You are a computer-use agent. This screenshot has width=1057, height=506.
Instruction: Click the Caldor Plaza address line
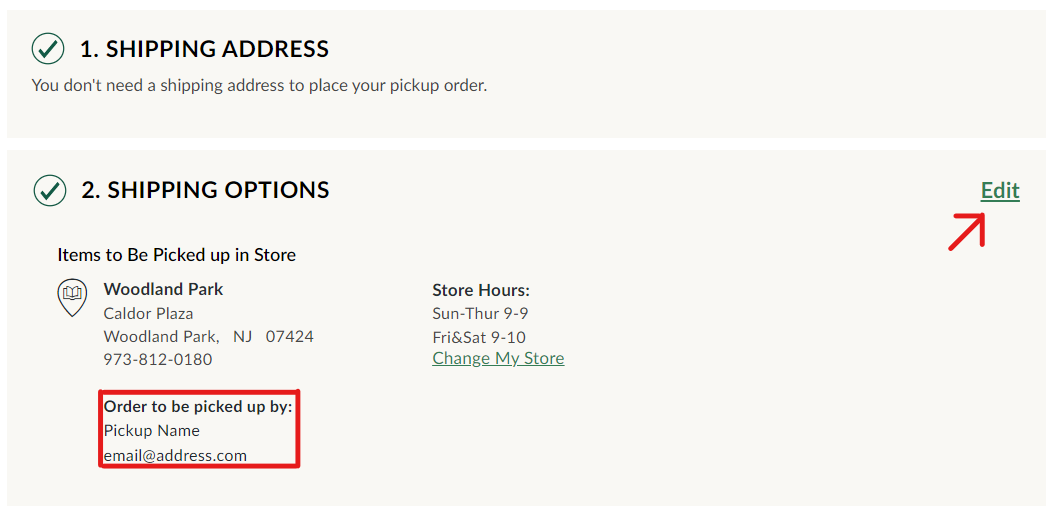(x=148, y=313)
